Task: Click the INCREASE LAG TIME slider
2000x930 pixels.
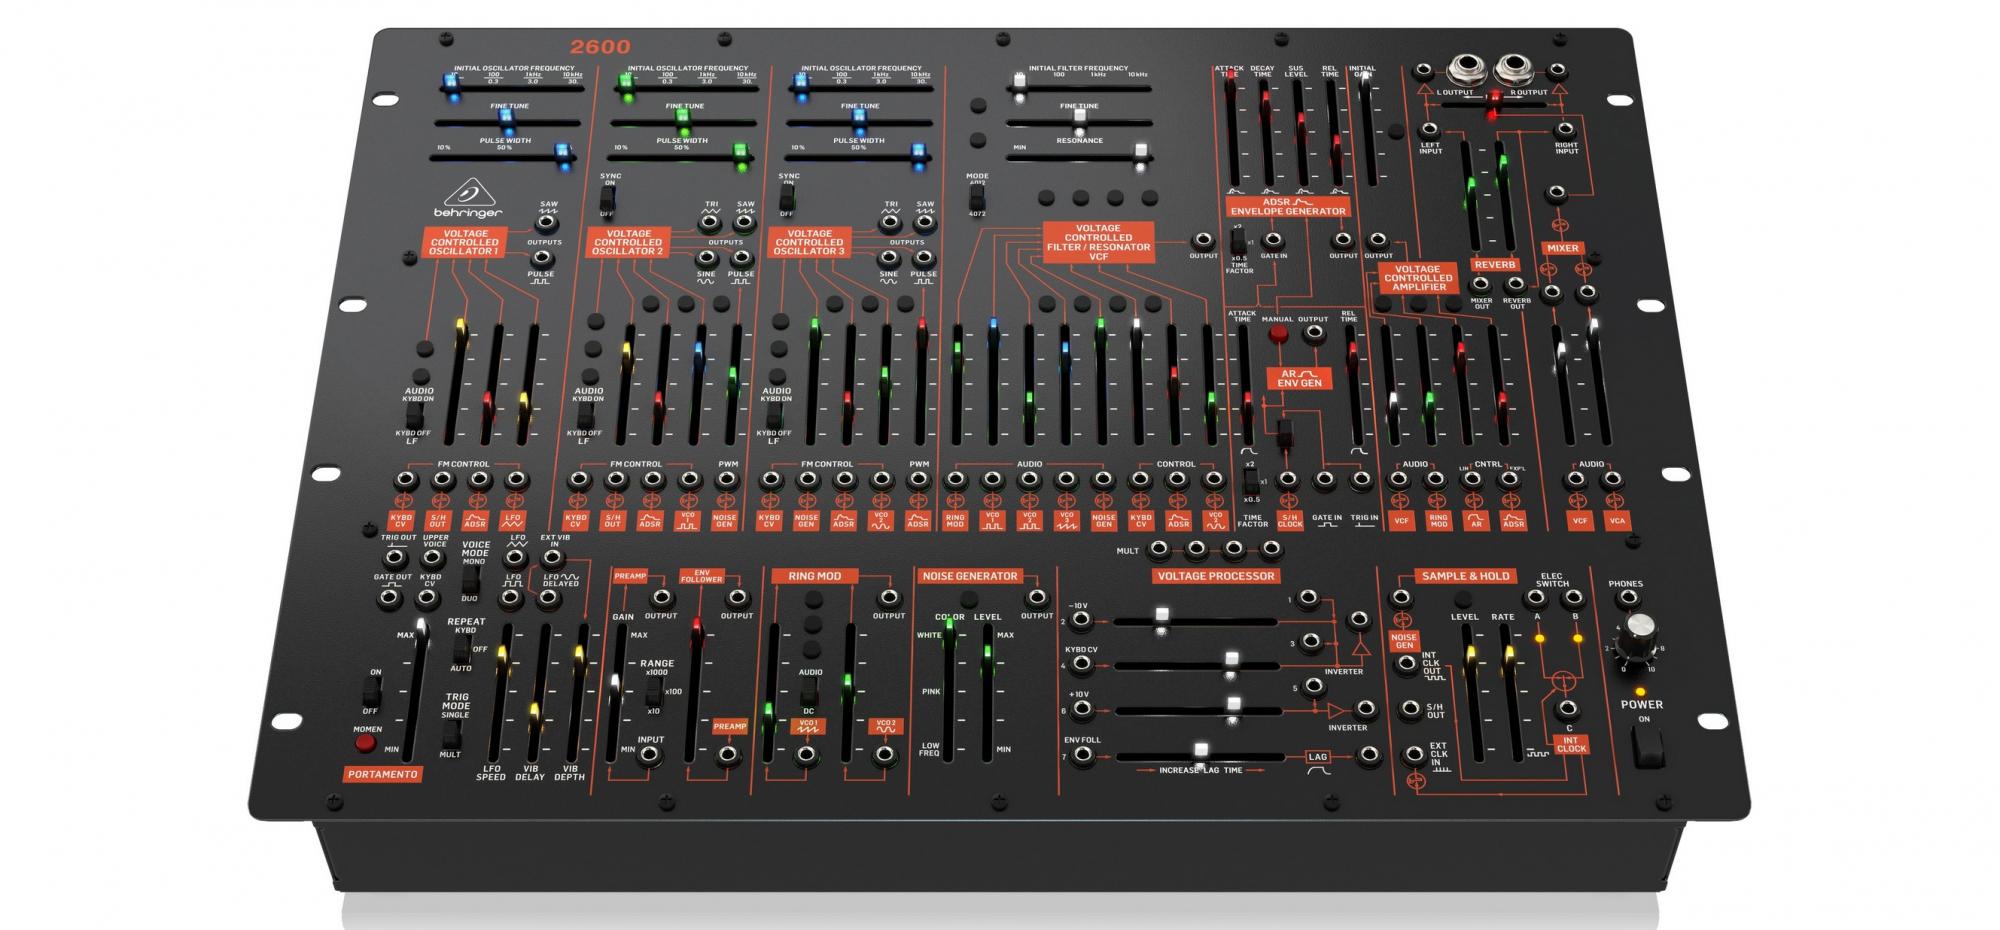Action: (x=1199, y=756)
